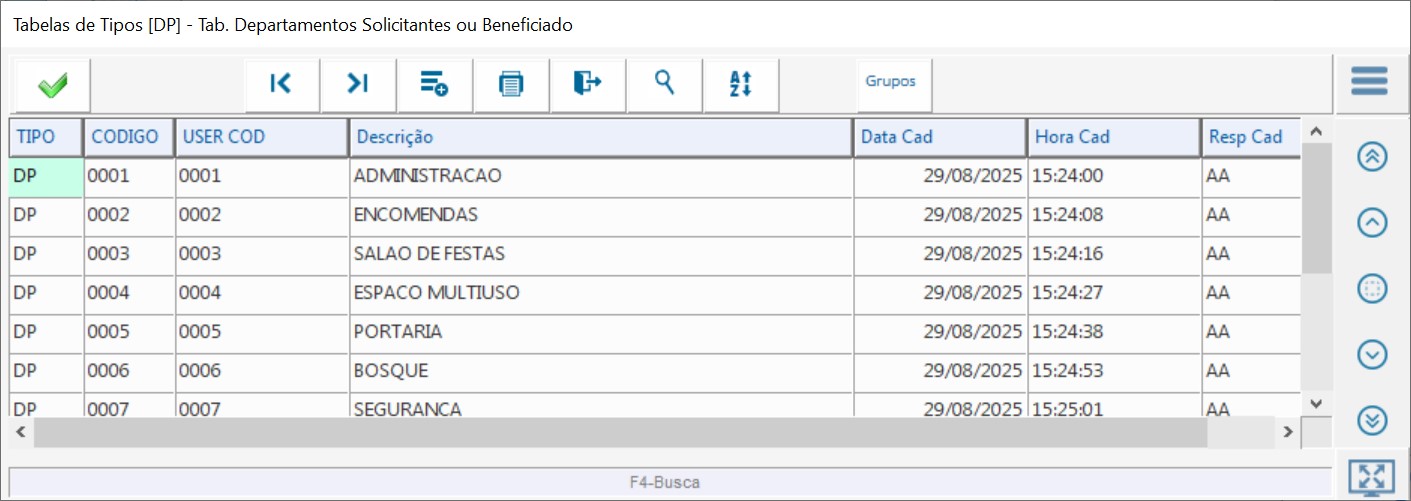Image resolution: width=1411 pixels, height=501 pixels.
Task: Jump to bottom with double-down chevron
Action: pos(1372,421)
